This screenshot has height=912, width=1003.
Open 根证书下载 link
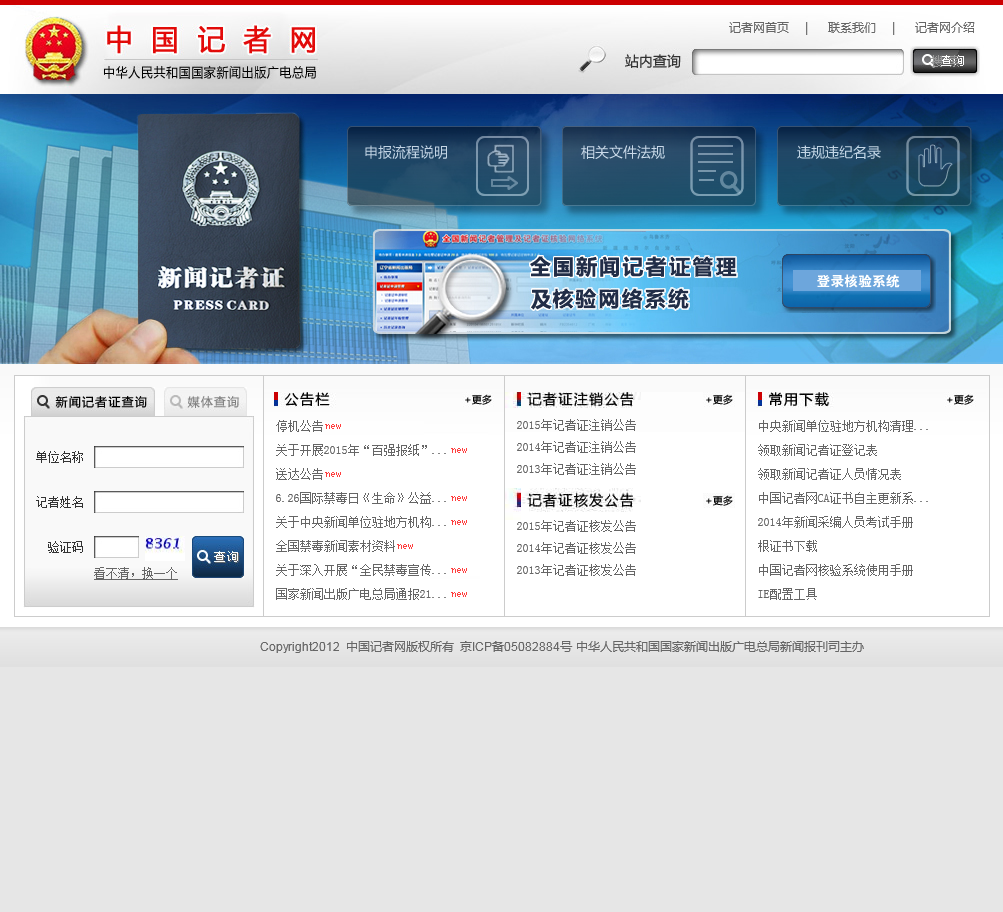787,546
